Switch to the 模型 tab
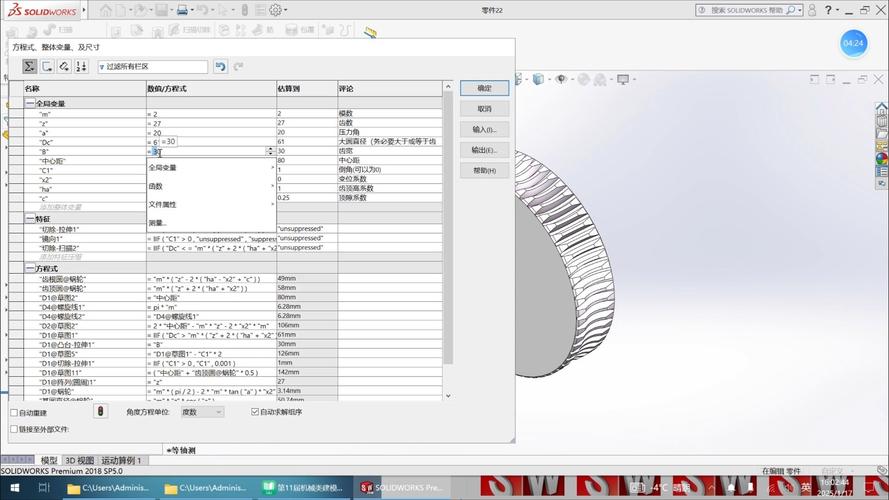Viewport: 889px width, 500px height. point(49,460)
